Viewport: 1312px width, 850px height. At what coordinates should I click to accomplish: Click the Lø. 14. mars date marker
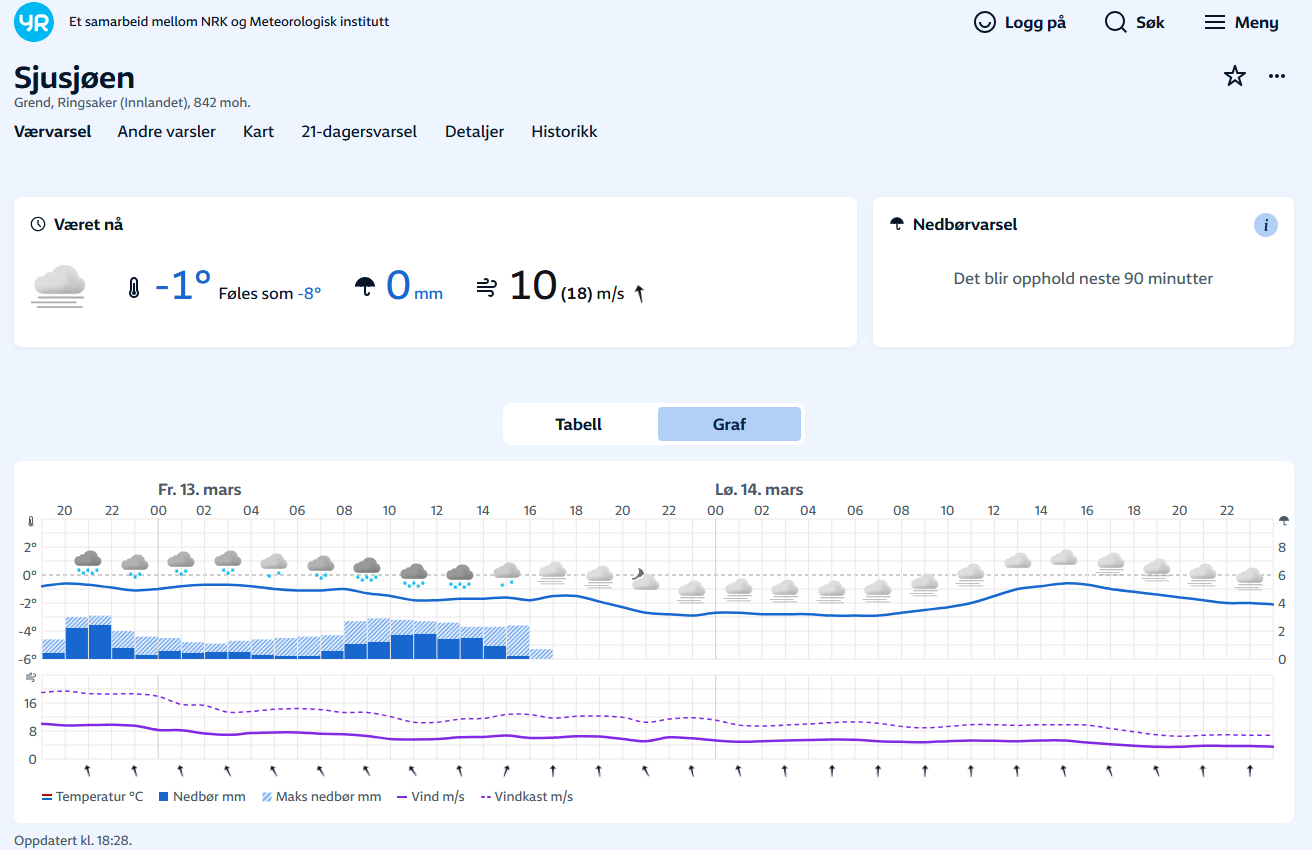point(759,489)
